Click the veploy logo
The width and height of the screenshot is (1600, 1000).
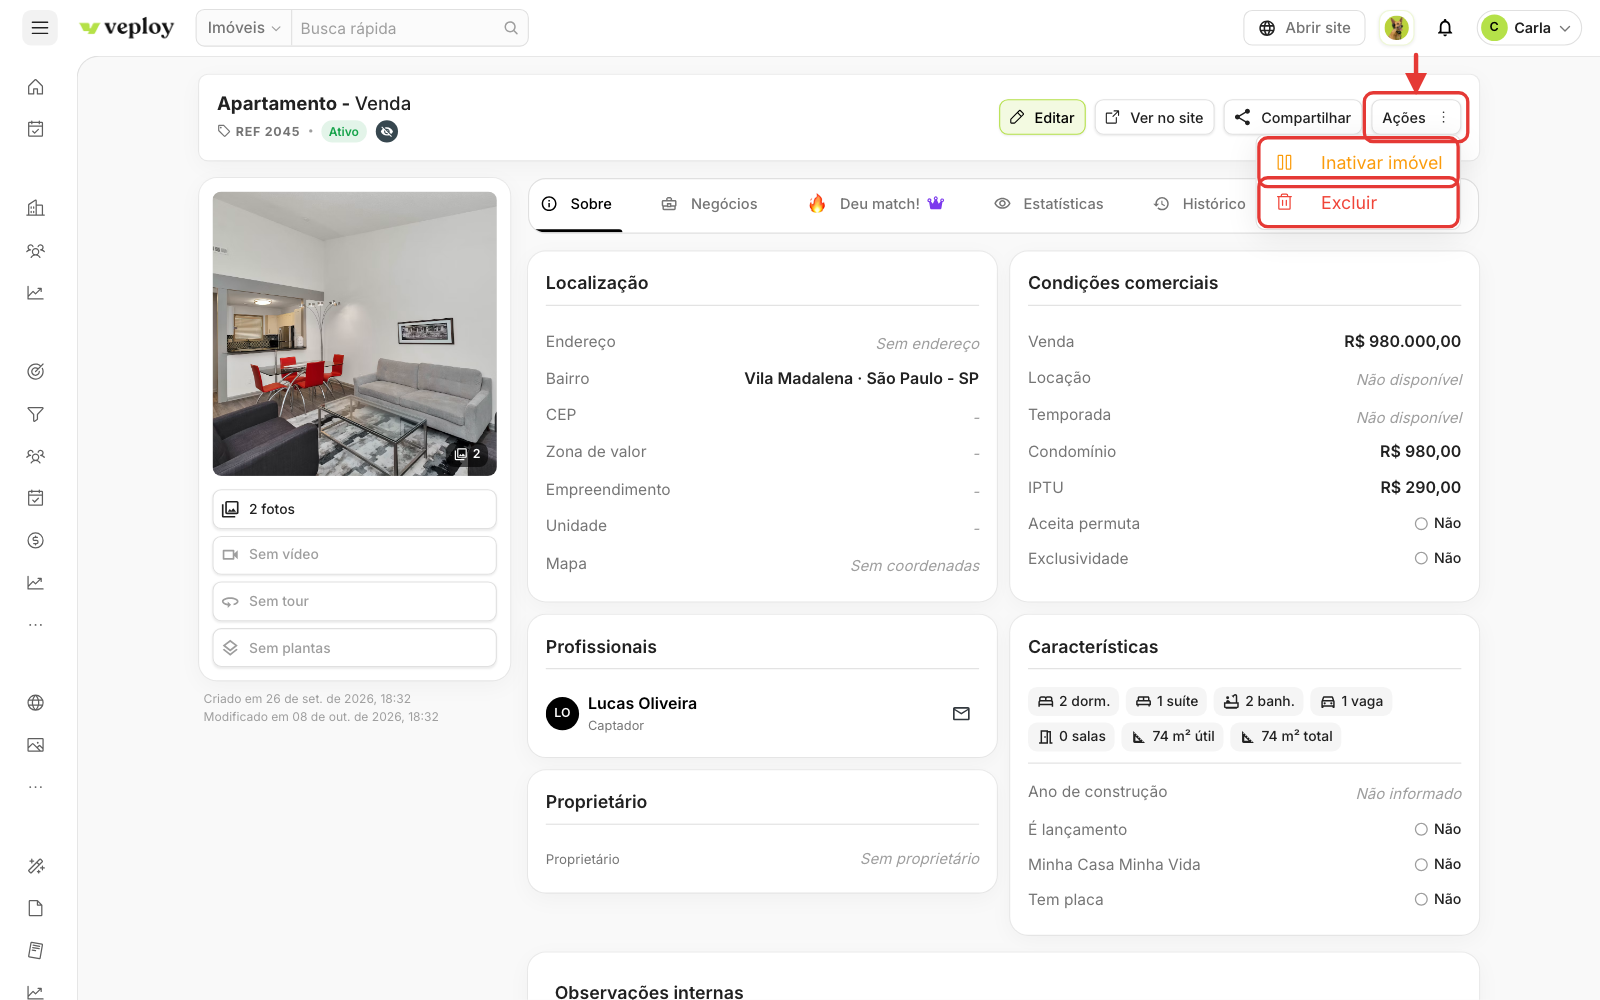point(127,28)
